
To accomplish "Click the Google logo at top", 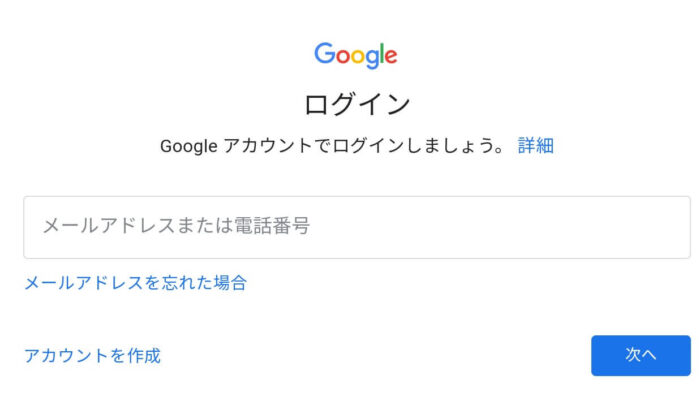I will [x=355, y=55].
